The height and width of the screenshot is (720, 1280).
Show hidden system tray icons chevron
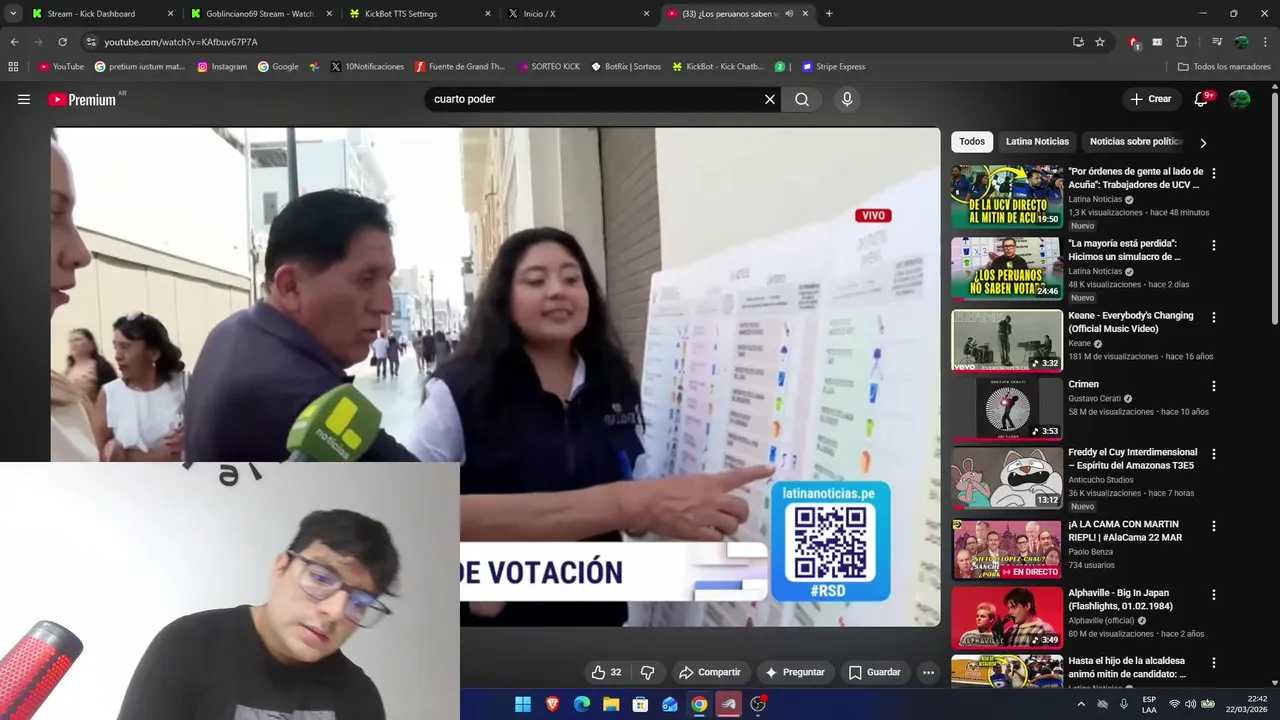tap(1081, 704)
